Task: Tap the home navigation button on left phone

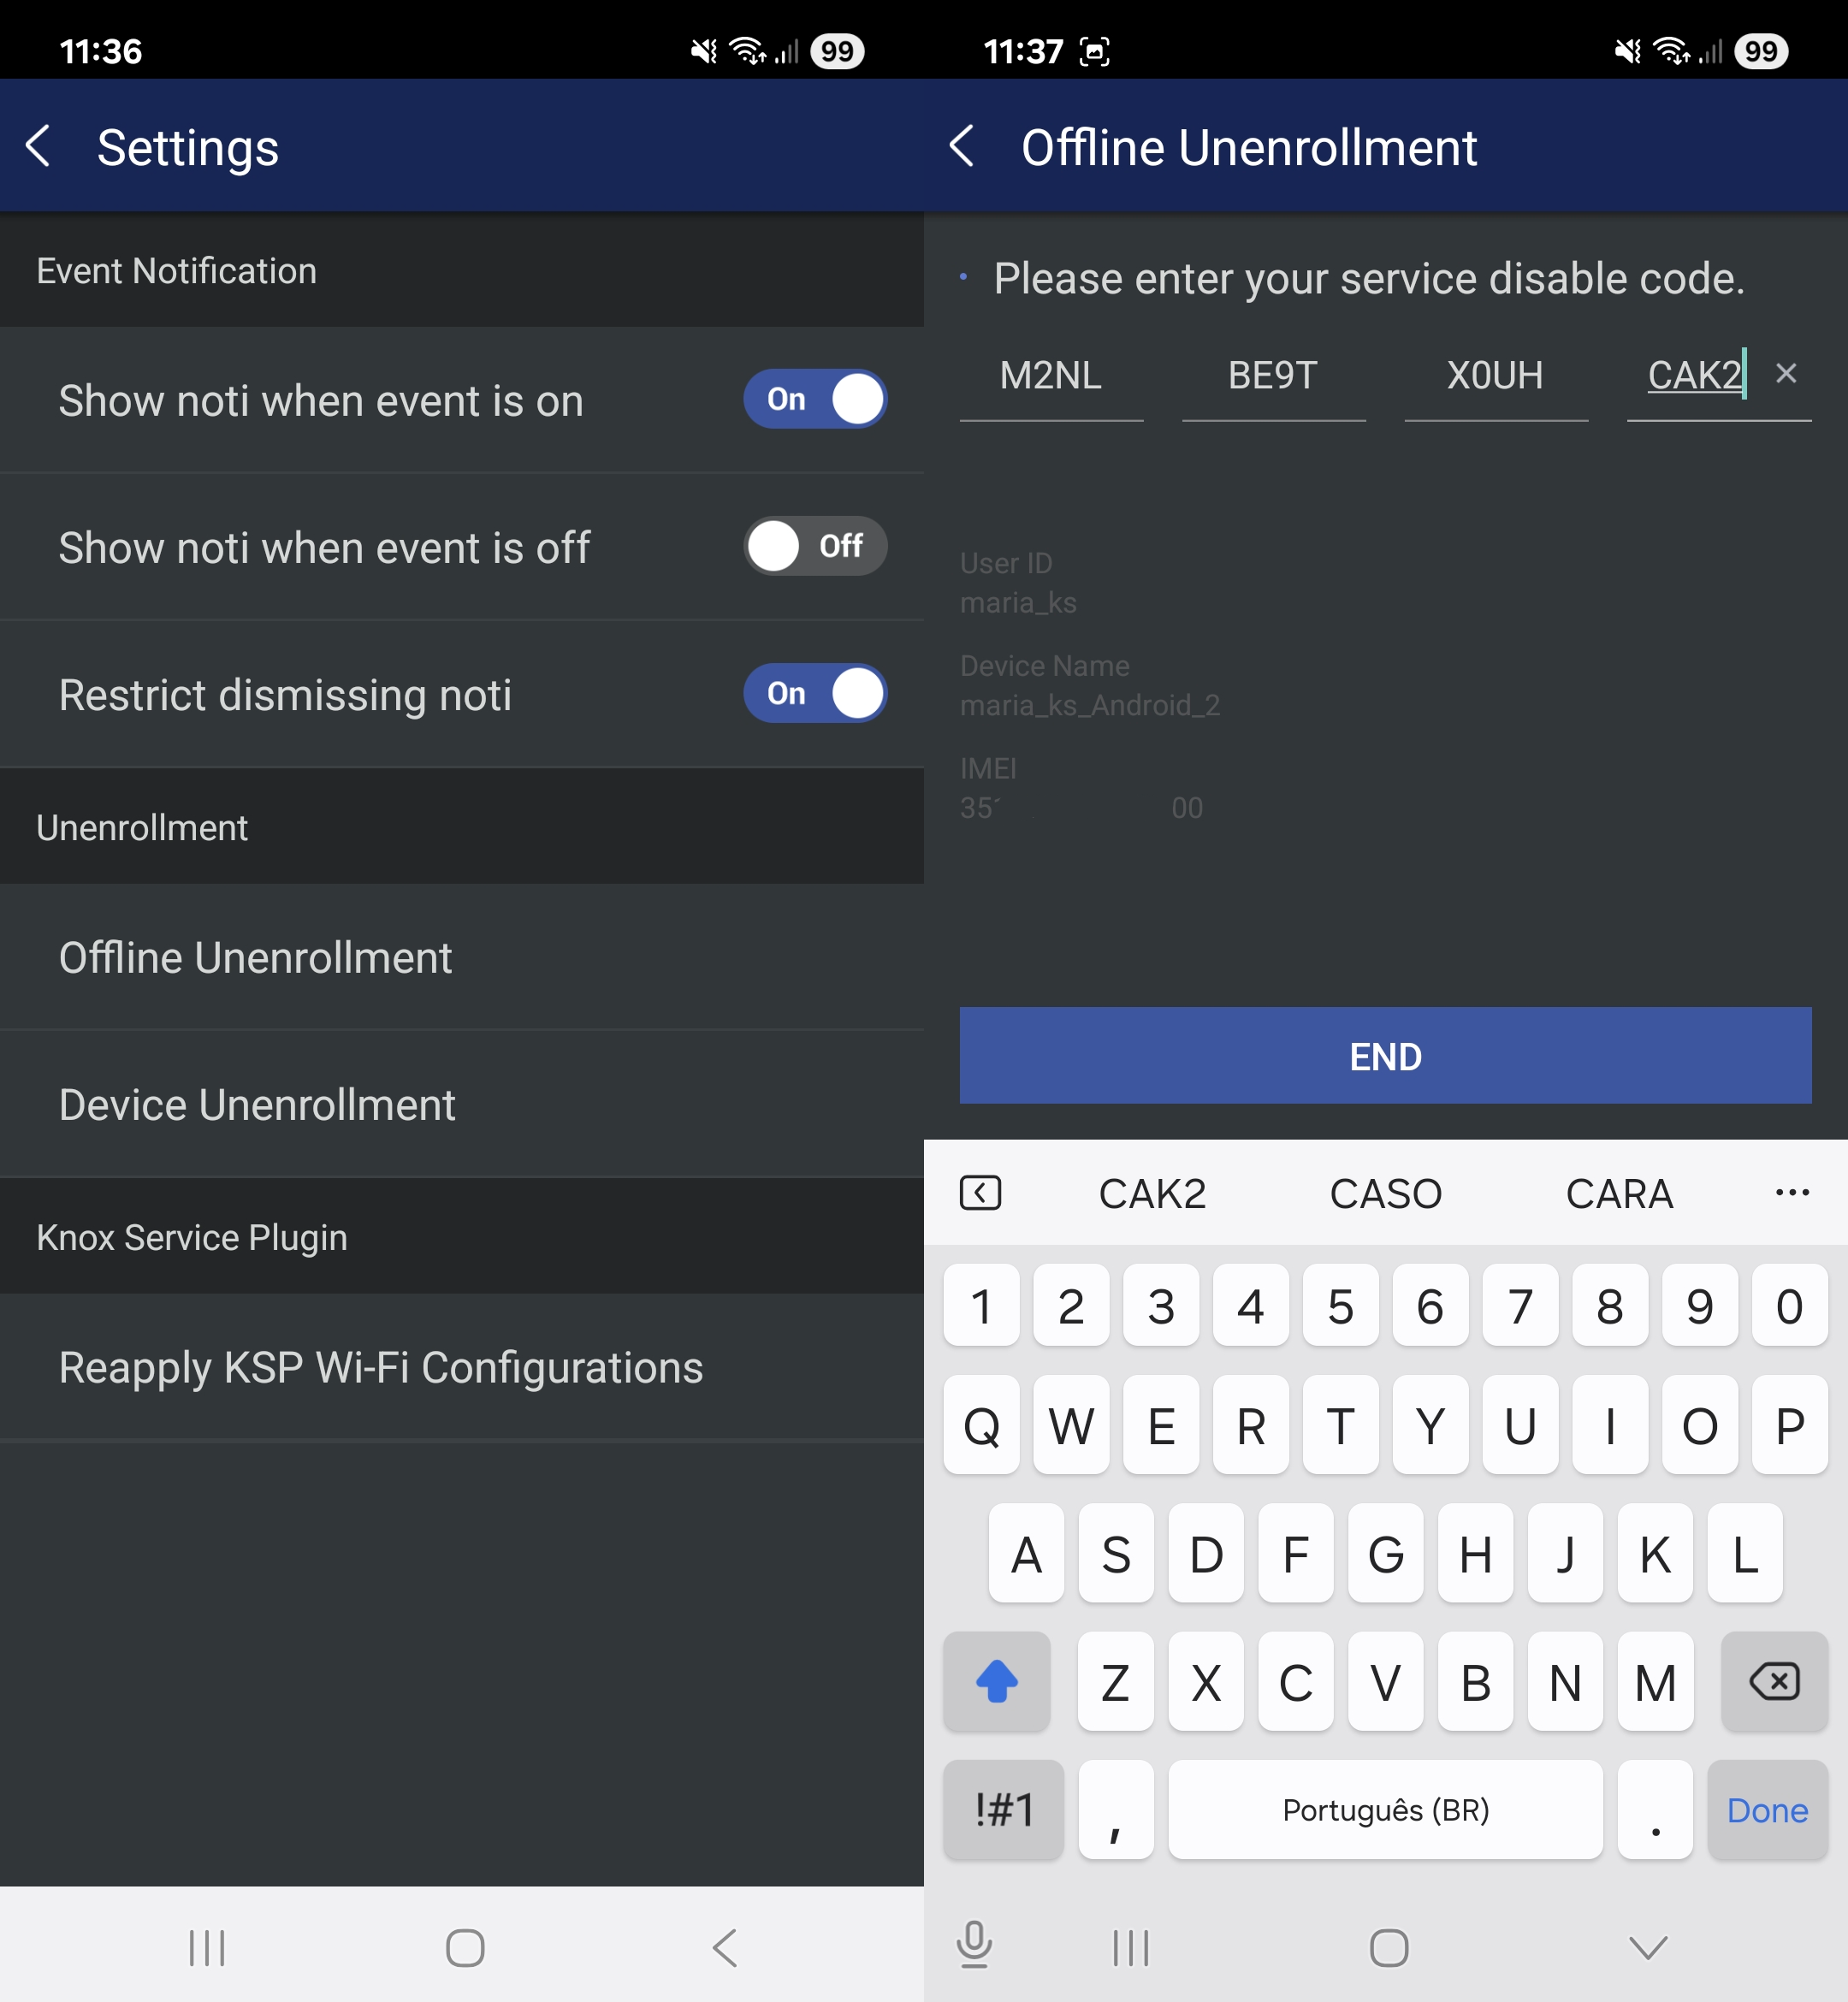Action: point(465,1947)
